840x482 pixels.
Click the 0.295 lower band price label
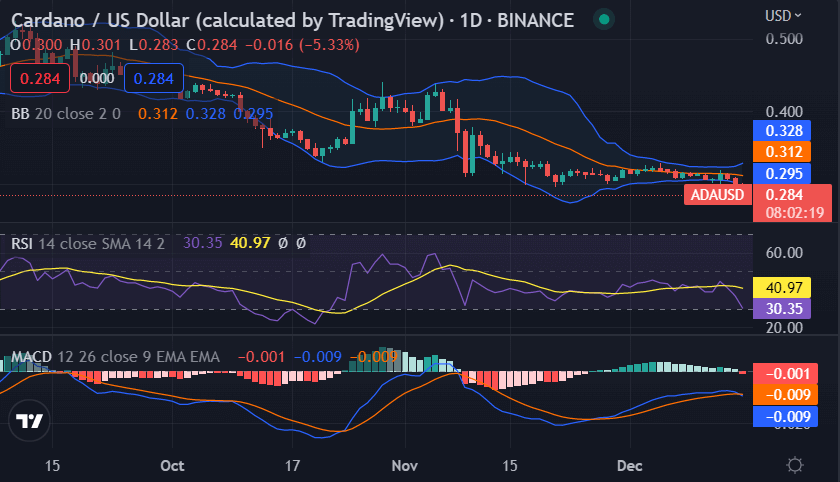click(x=782, y=174)
